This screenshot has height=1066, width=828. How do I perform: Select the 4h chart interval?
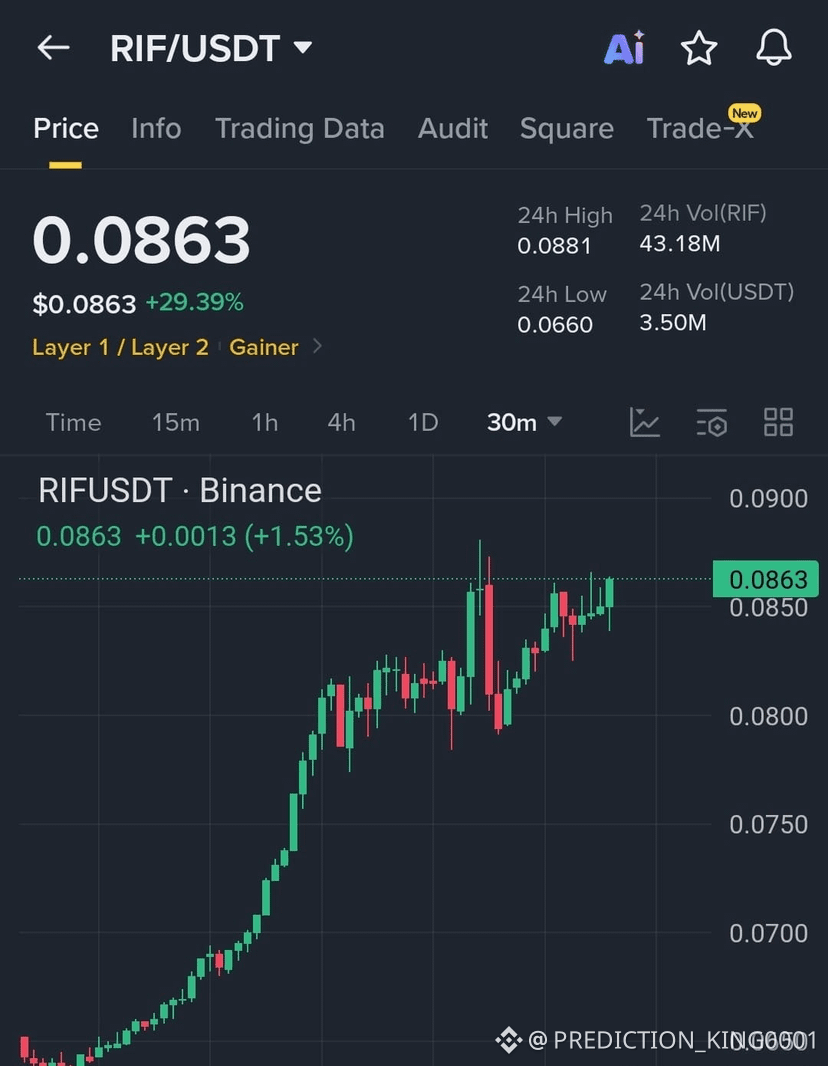click(x=341, y=422)
